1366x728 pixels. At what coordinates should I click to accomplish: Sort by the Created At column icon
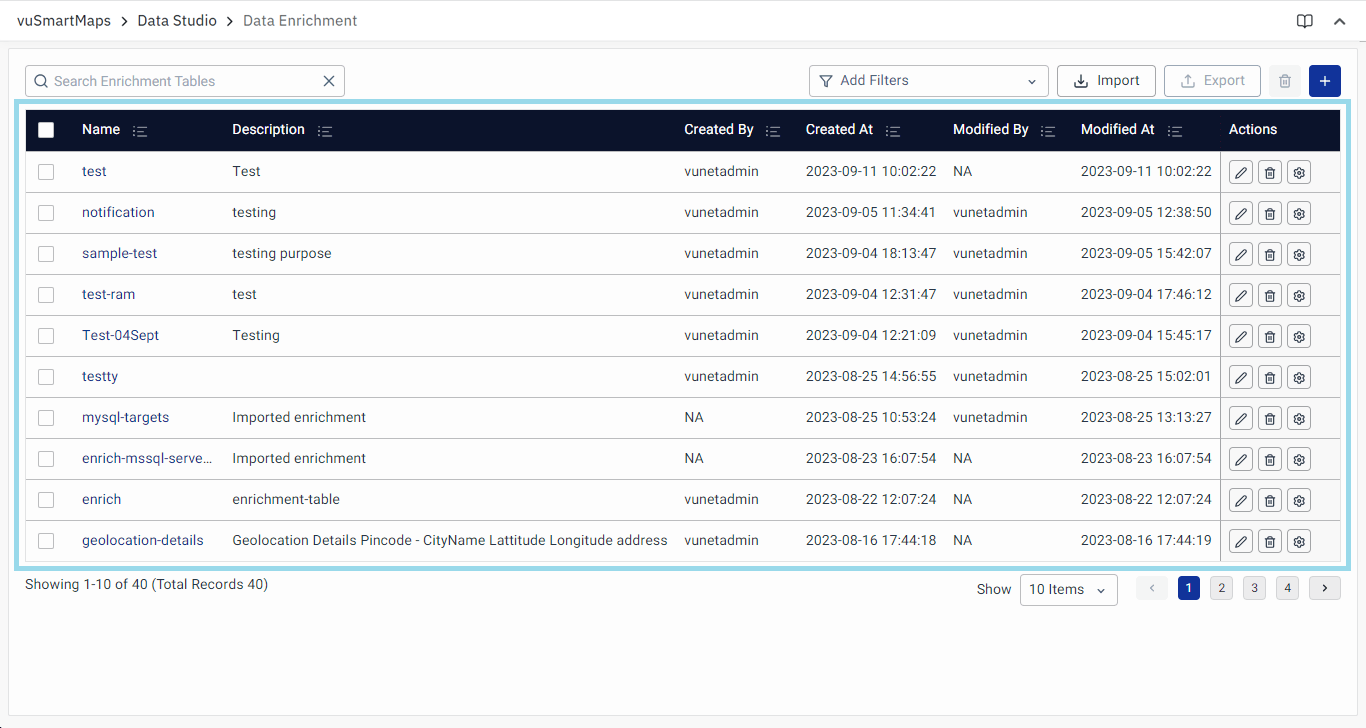(x=893, y=131)
